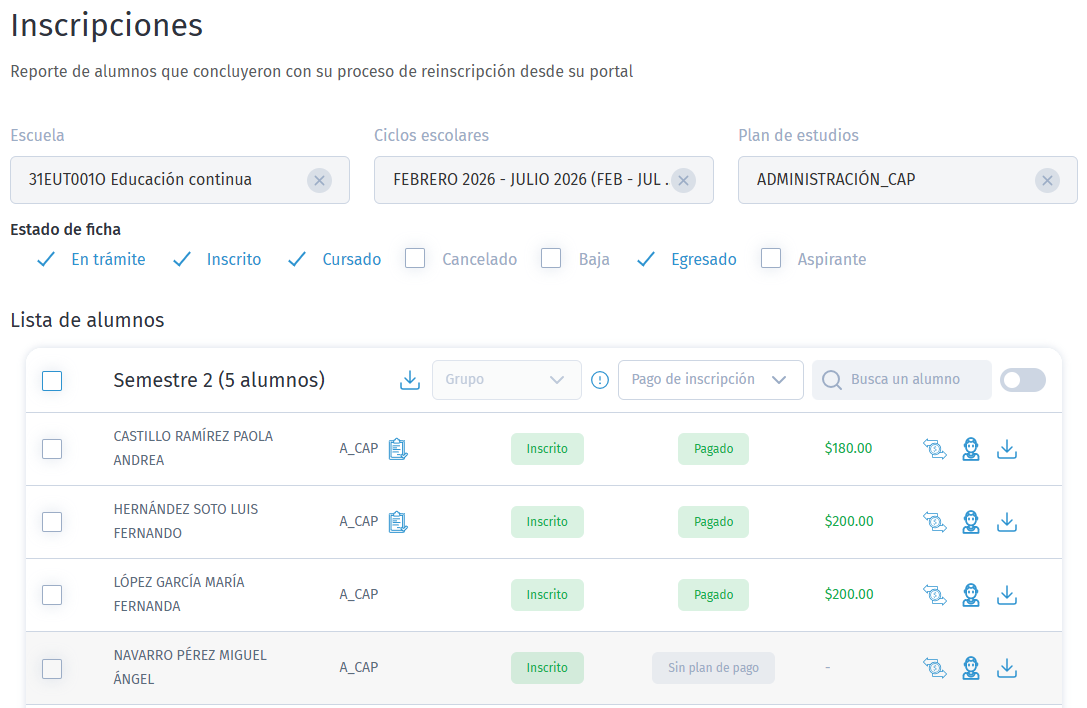Open payment transfer icon for Navarro Pérez

(934, 668)
